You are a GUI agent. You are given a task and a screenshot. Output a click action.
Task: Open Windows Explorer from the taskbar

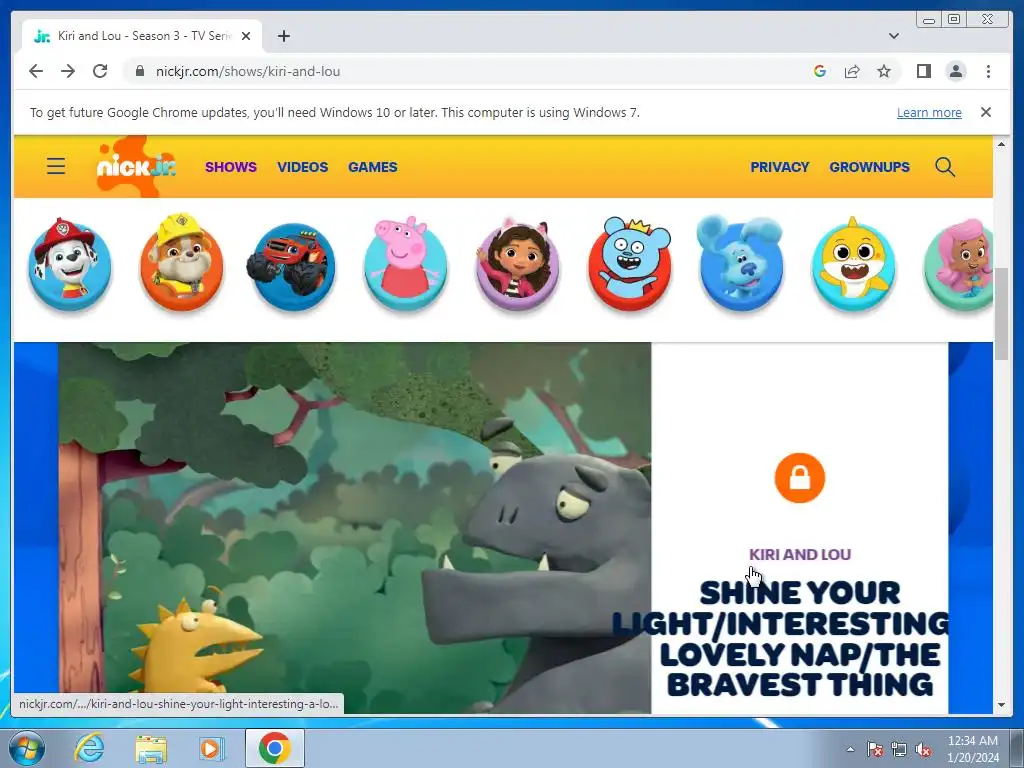[x=151, y=748]
